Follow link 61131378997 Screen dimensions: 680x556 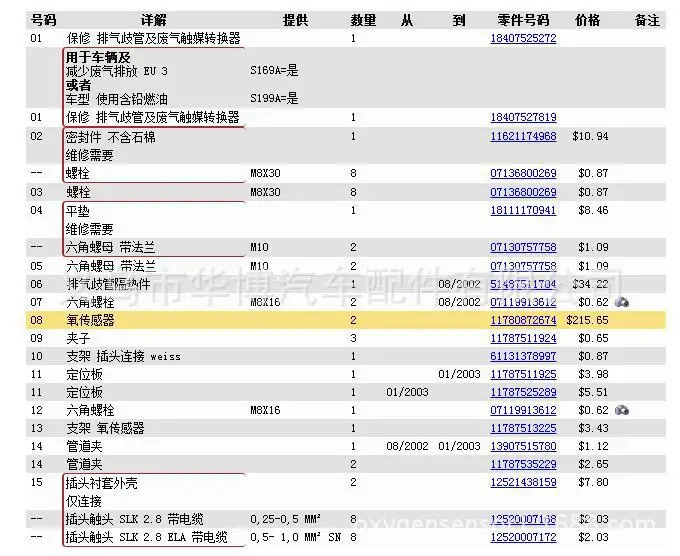(523, 356)
